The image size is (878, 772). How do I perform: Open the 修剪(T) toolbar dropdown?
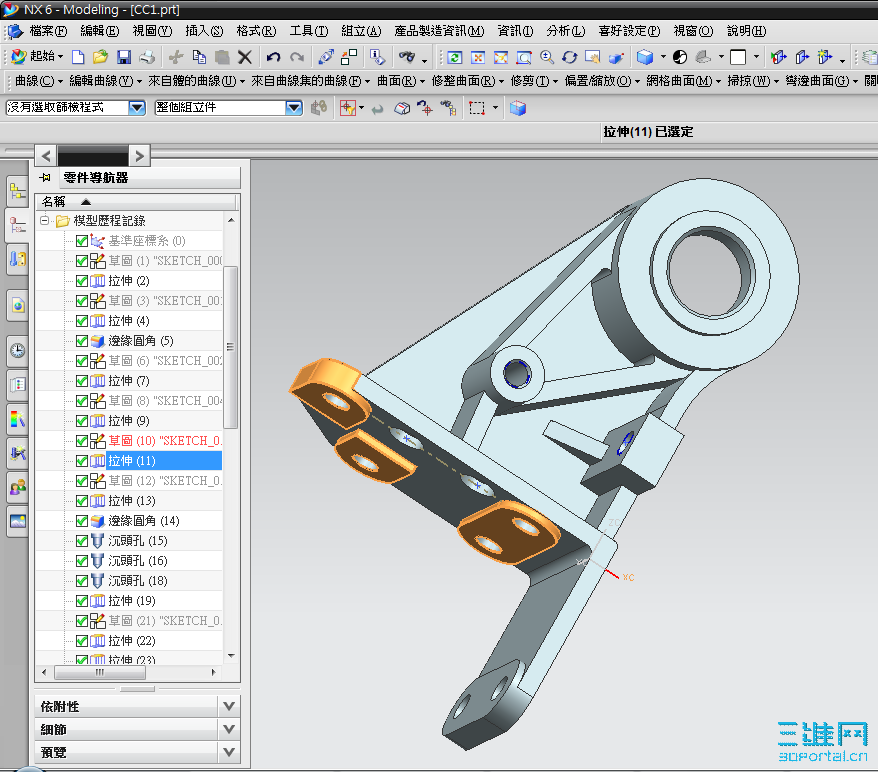click(x=534, y=81)
